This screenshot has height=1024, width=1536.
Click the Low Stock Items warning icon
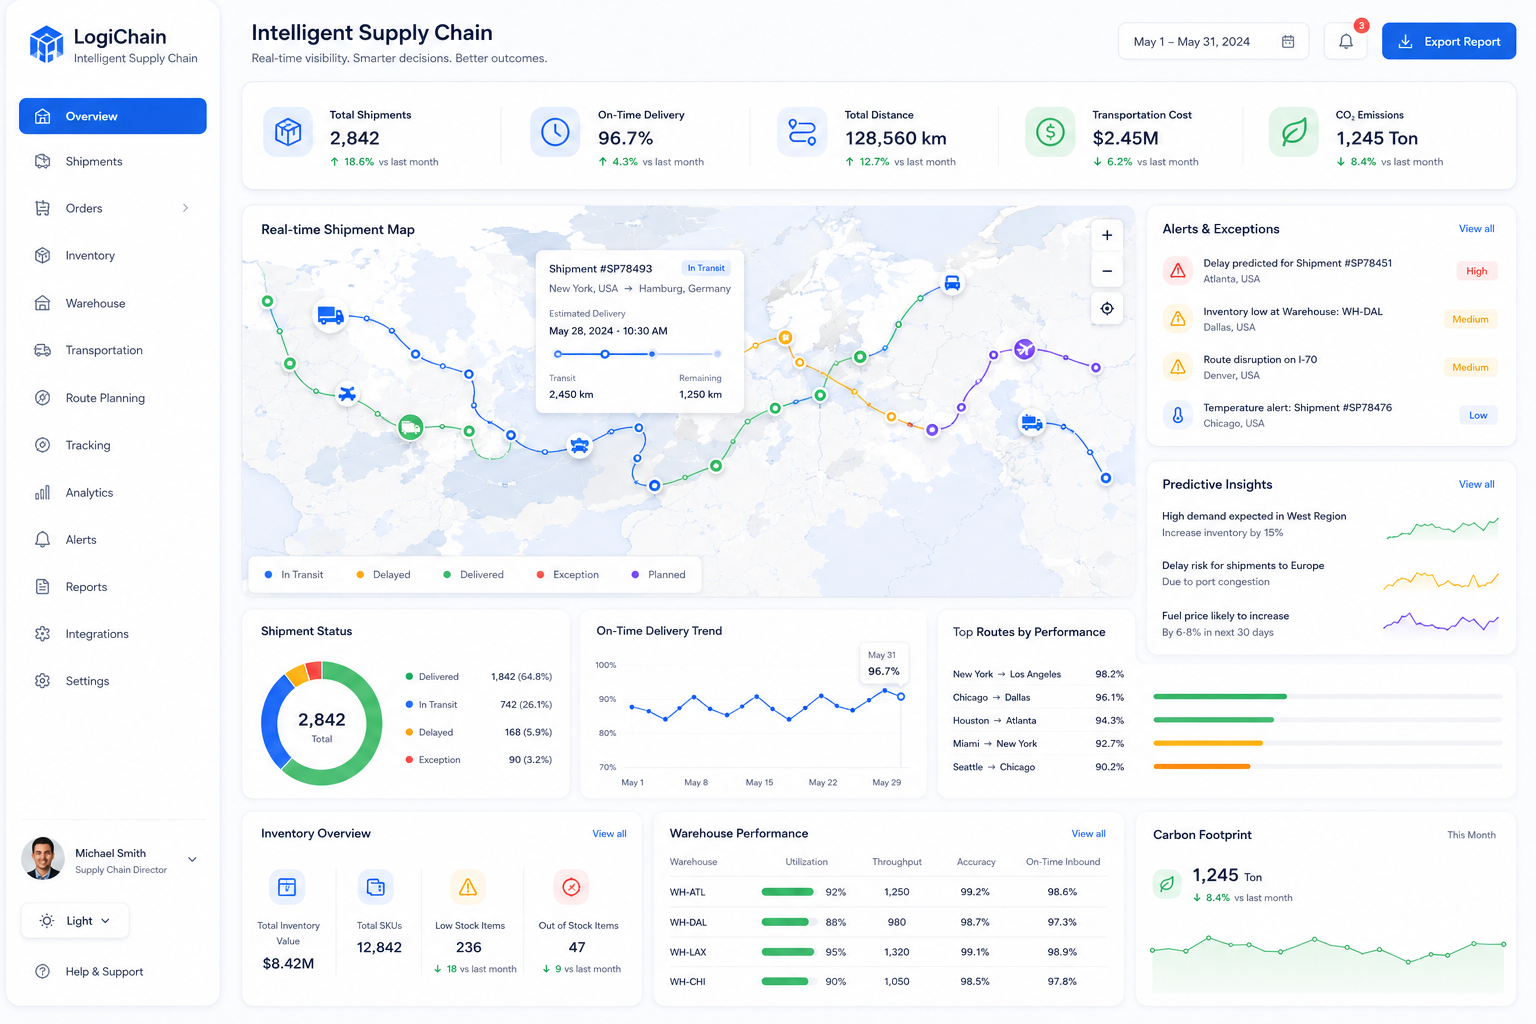468,887
